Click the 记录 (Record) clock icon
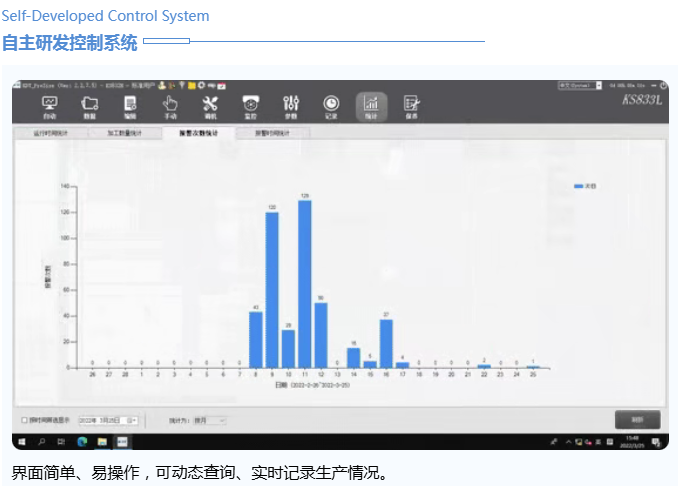The width and height of the screenshot is (678, 486). pos(331,106)
